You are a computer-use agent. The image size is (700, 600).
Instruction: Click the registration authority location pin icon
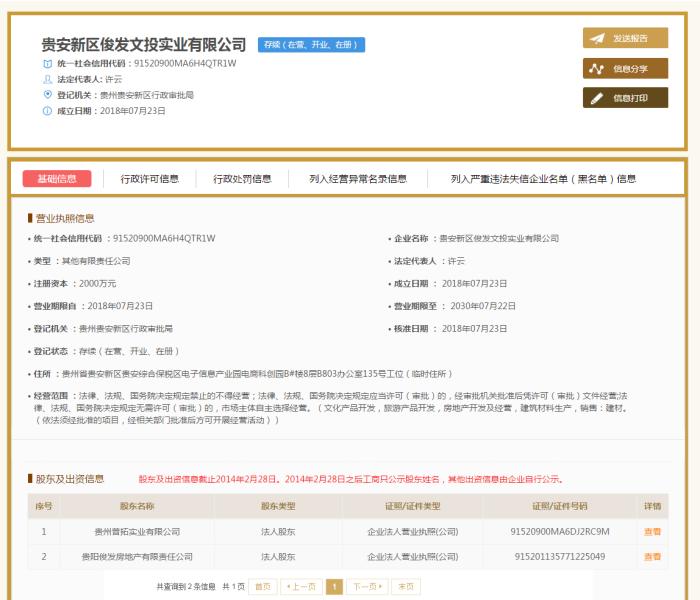47,95
